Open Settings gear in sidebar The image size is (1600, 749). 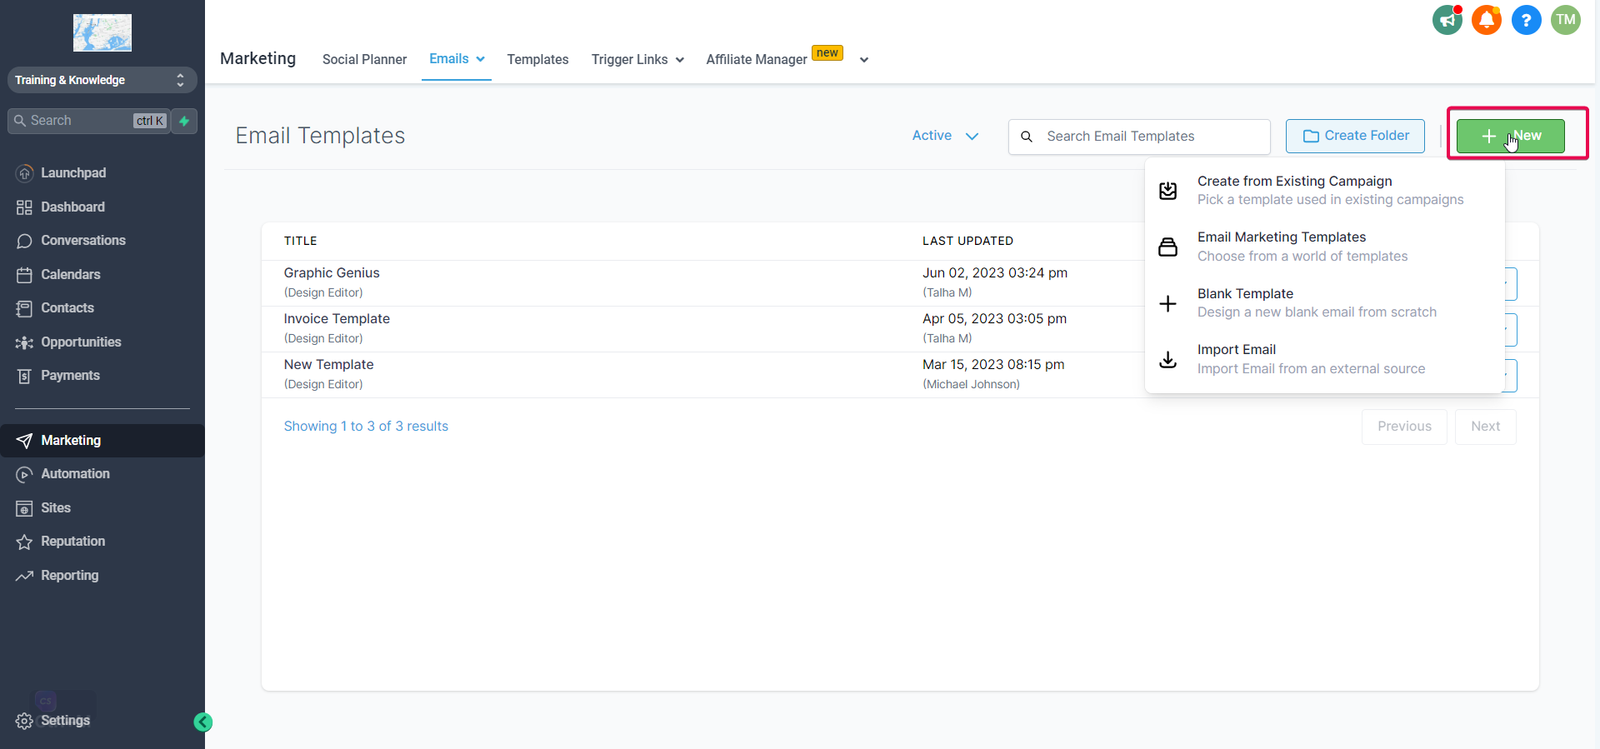(25, 721)
